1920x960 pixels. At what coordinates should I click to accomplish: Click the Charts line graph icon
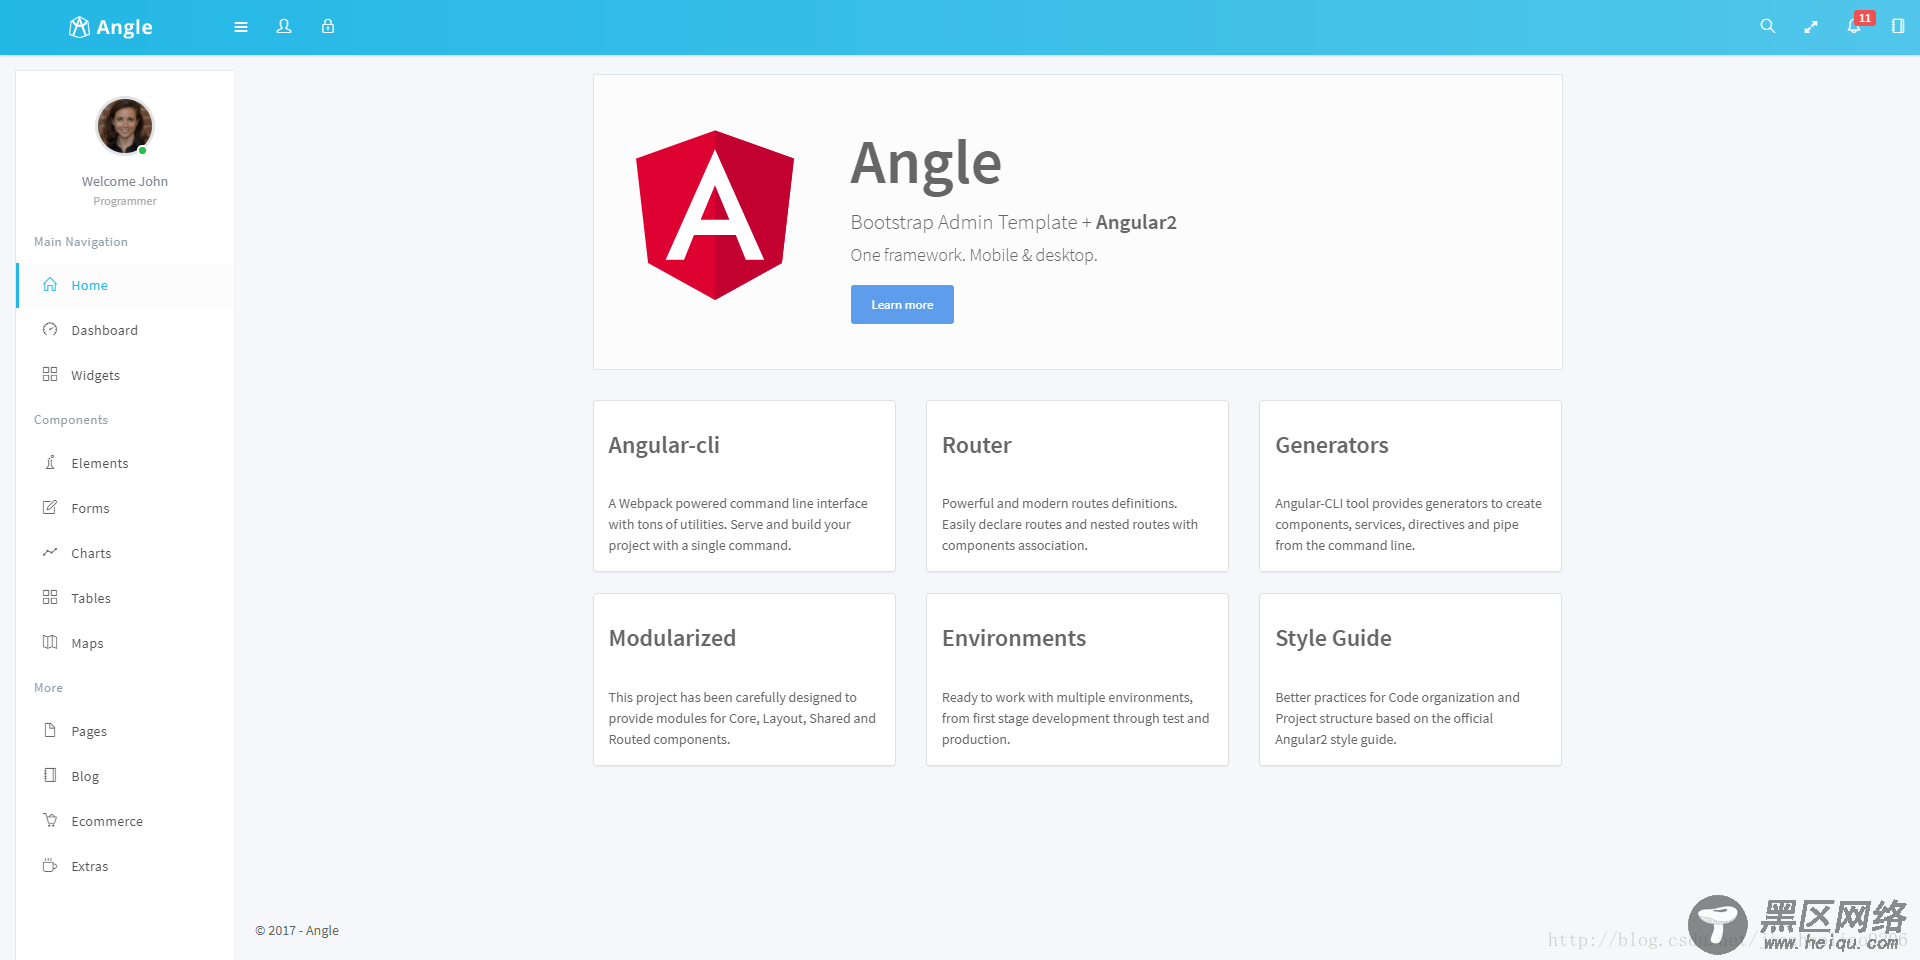coord(50,552)
